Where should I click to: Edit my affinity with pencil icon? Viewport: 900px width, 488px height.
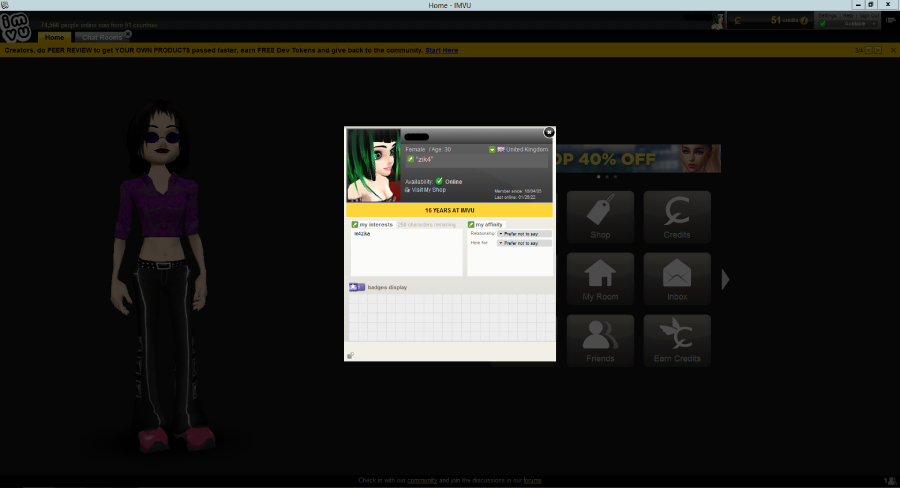[471, 224]
